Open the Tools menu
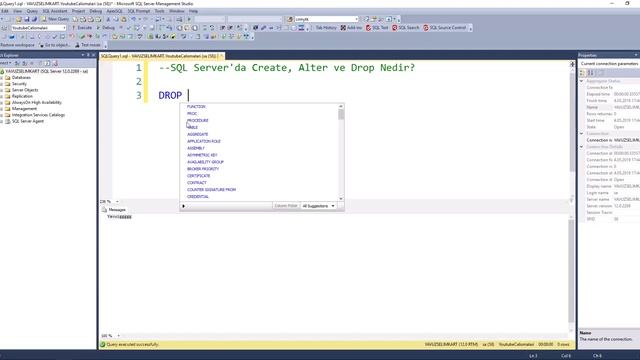 click(x=160, y=11)
